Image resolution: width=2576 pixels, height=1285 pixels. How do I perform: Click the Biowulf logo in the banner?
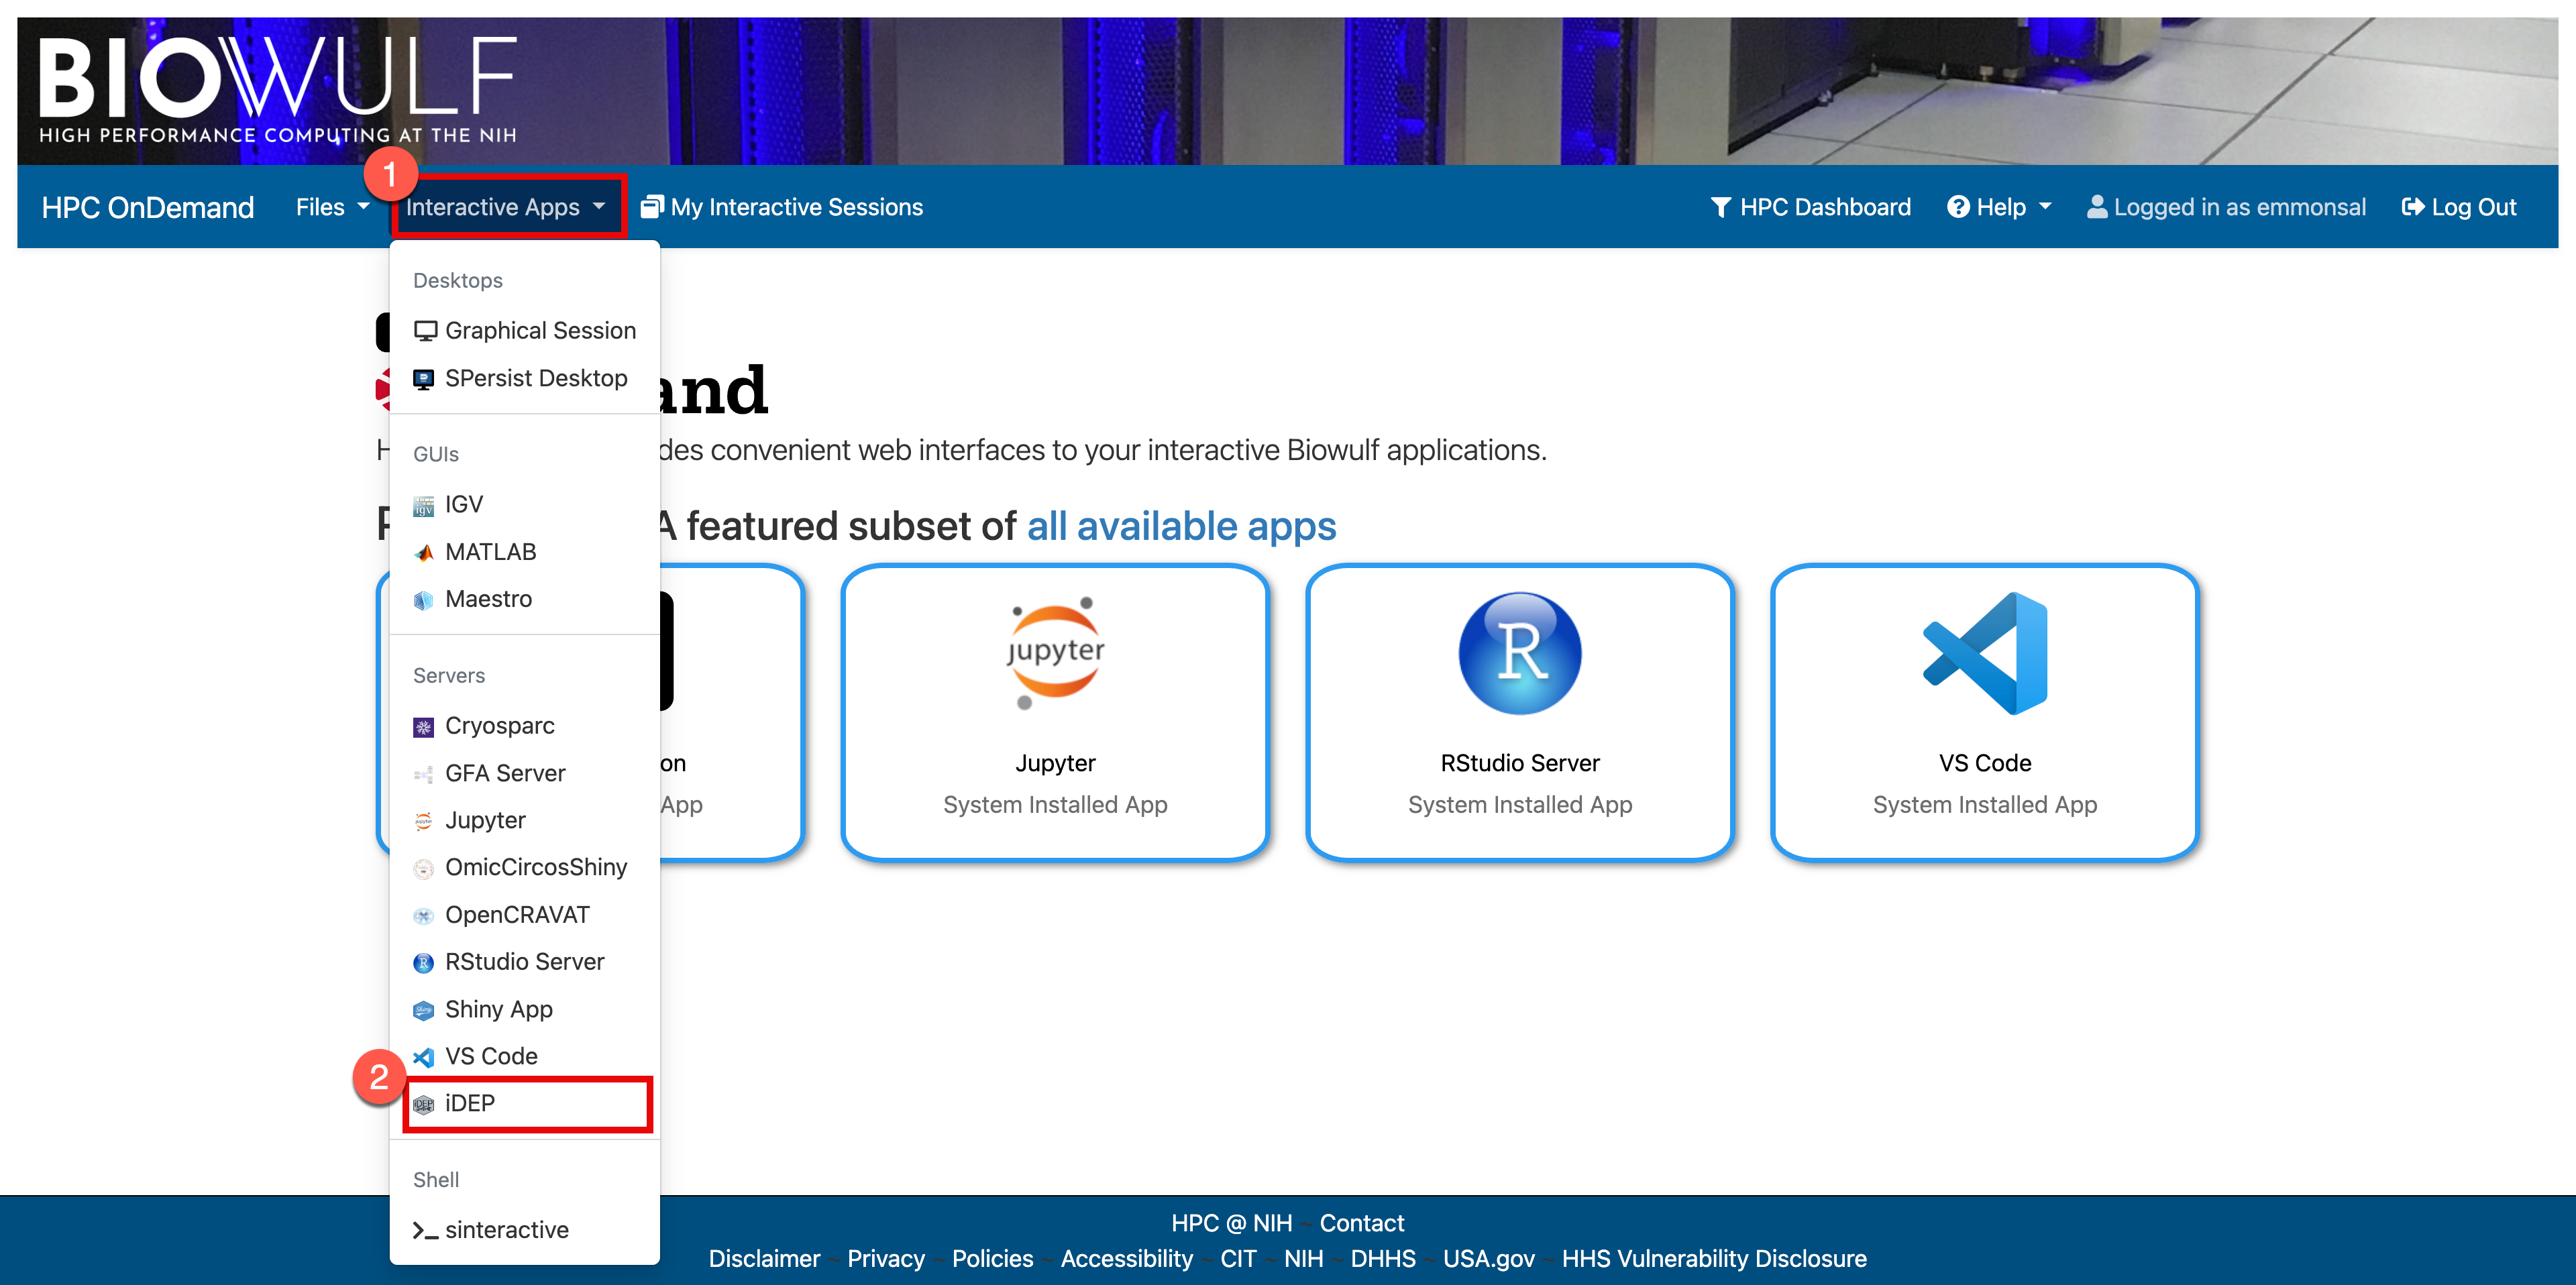(278, 90)
